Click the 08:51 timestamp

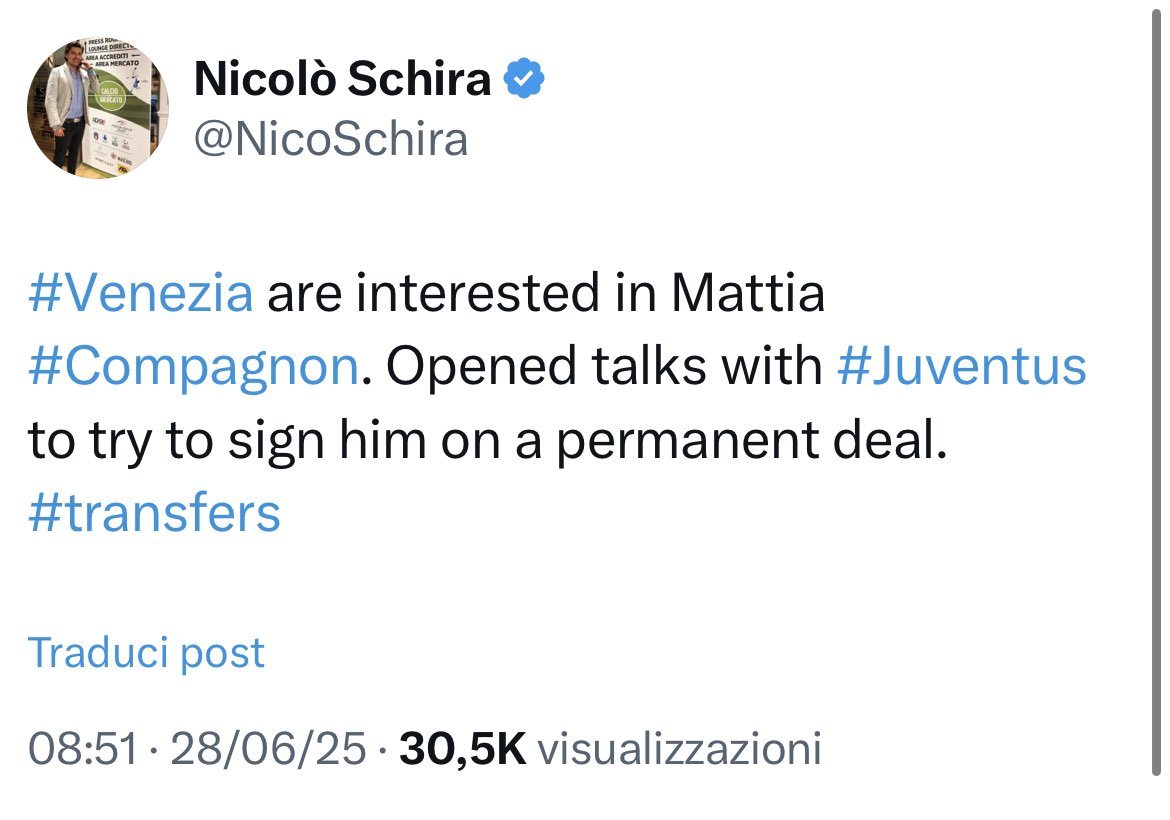[x=82, y=749]
